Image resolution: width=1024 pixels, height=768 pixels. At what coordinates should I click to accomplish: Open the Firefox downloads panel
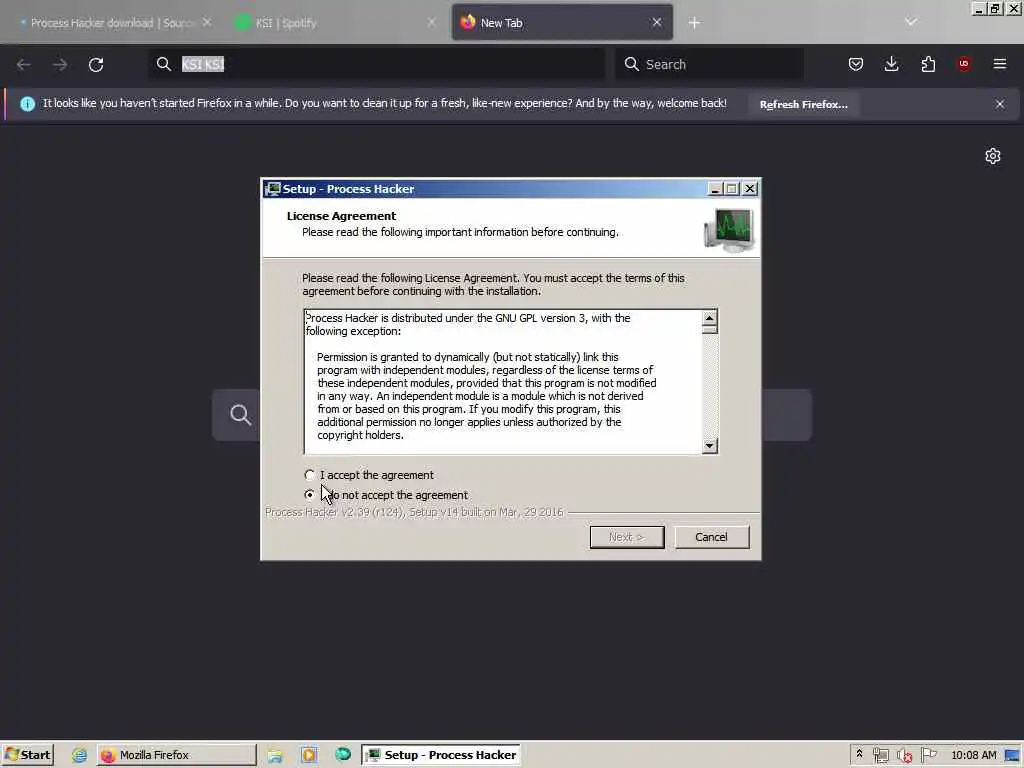(891, 64)
